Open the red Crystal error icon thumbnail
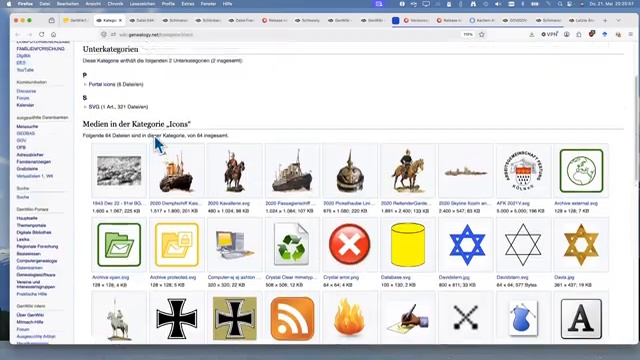This screenshot has width=640, height=360. click(350, 244)
